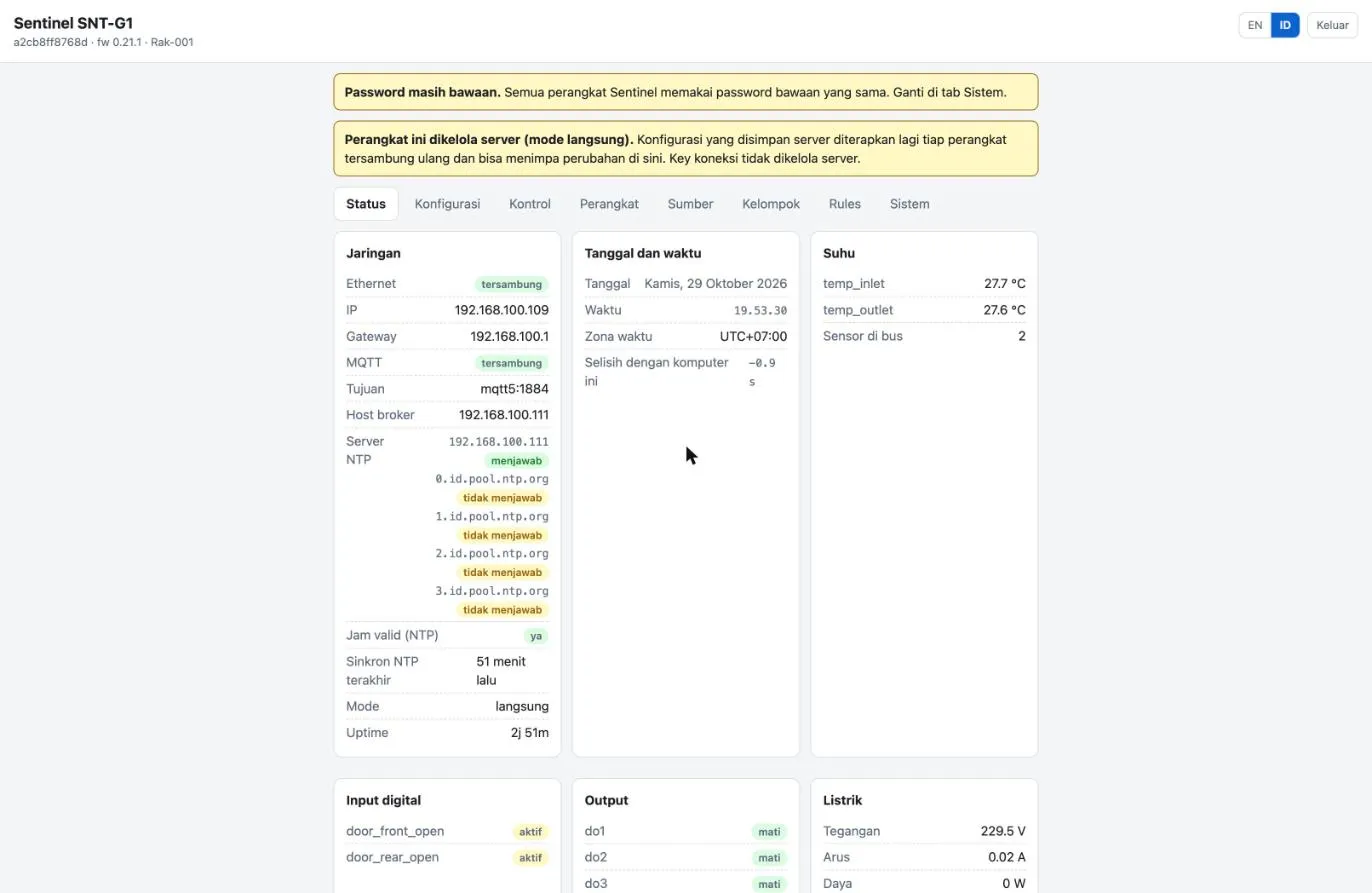Open the Status tab
The width and height of the screenshot is (1372, 893).
coord(366,204)
